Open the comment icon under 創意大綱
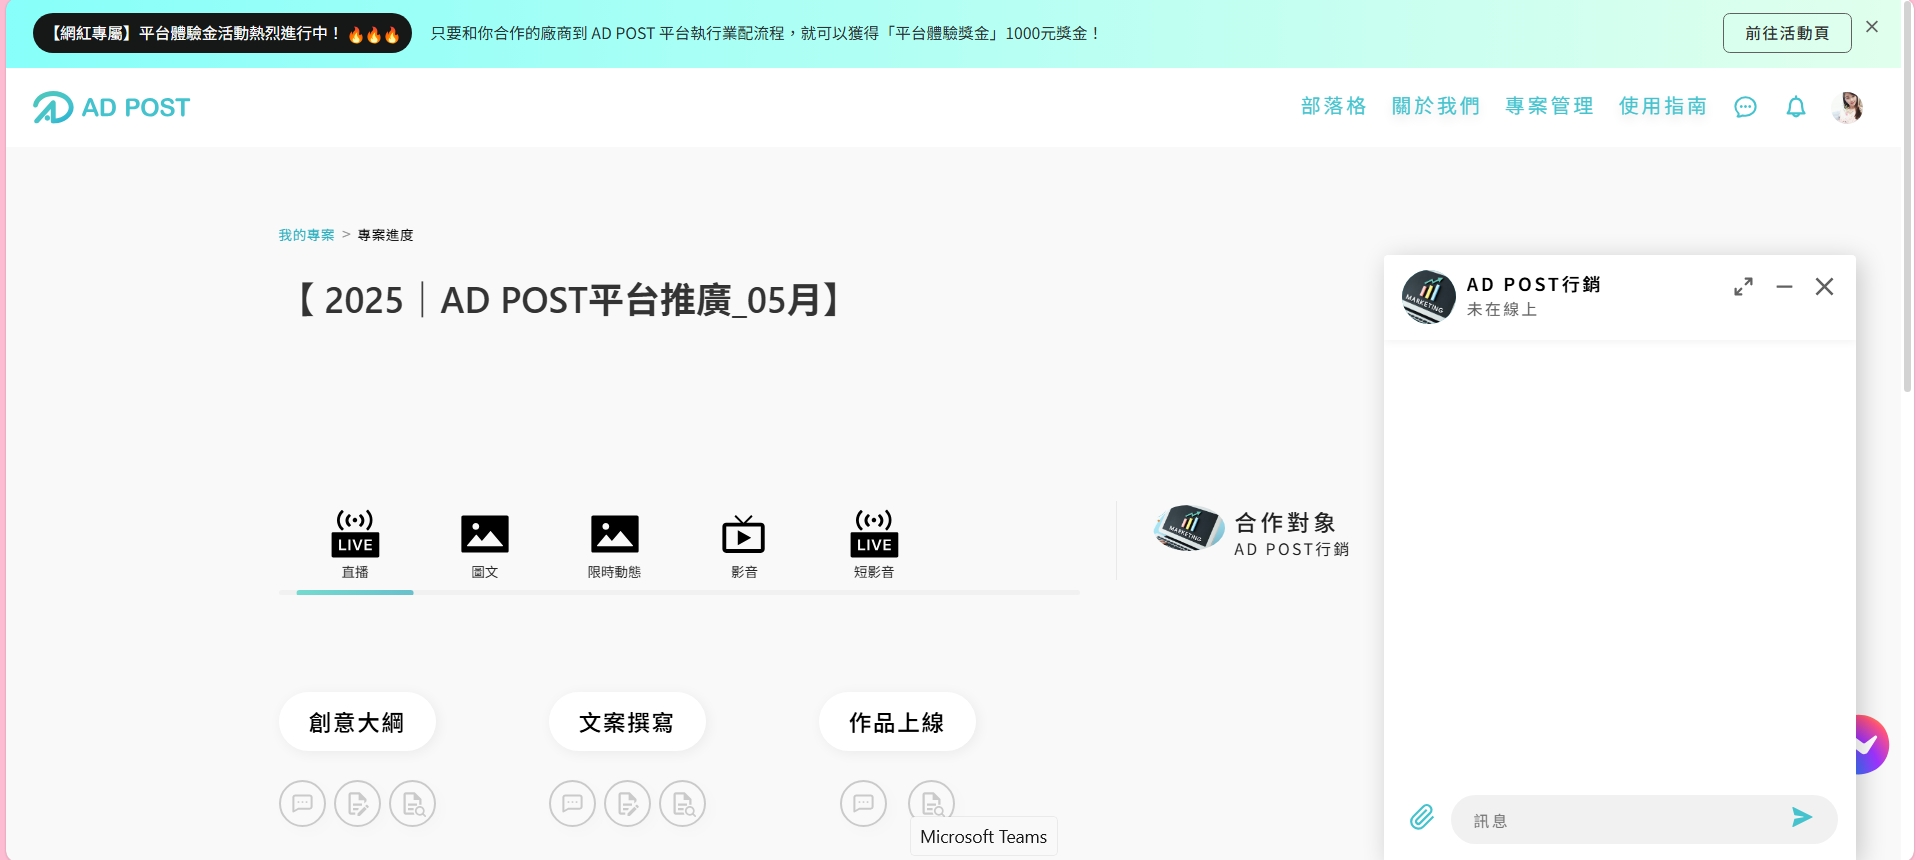Image resolution: width=1920 pixels, height=860 pixels. click(302, 803)
